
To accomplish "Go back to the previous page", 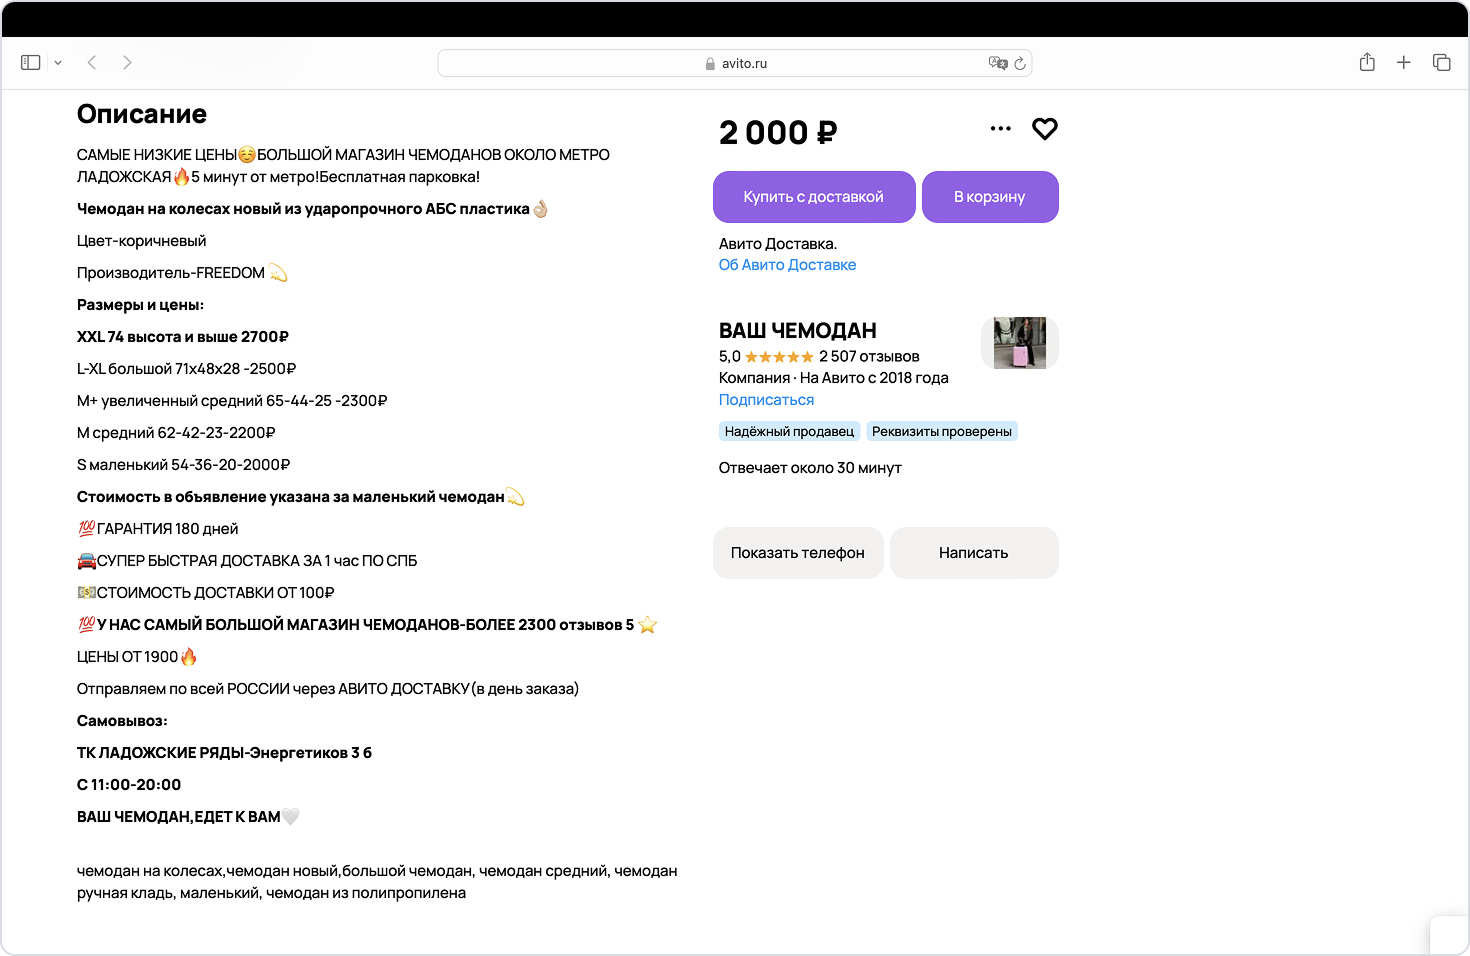I will [92, 63].
